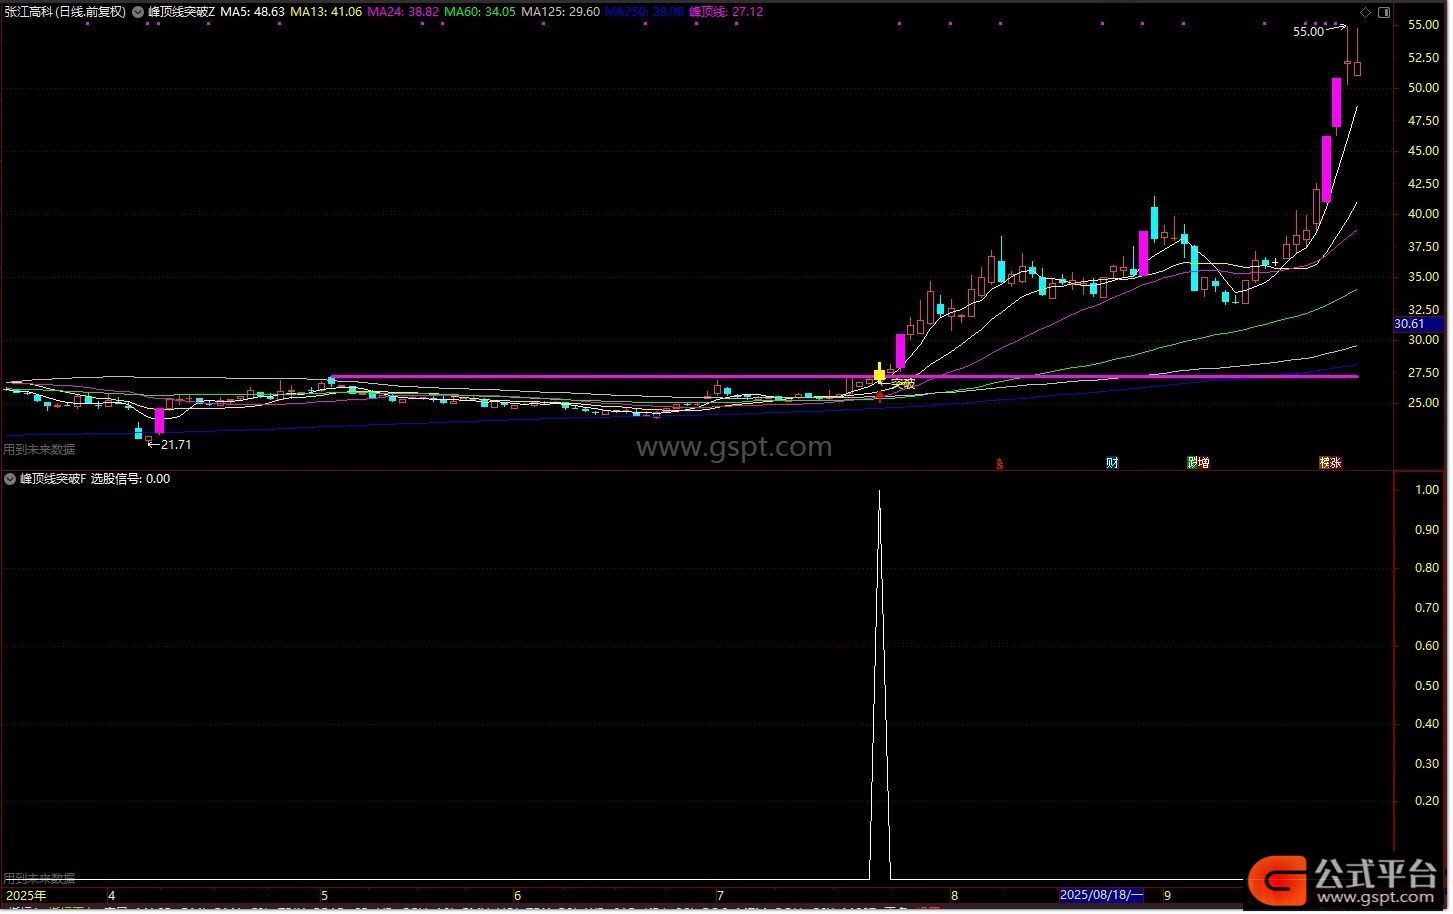The width and height of the screenshot is (1453, 914).
Task: Click the MA5: 48.63 moving average label
Action: [x=252, y=12]
